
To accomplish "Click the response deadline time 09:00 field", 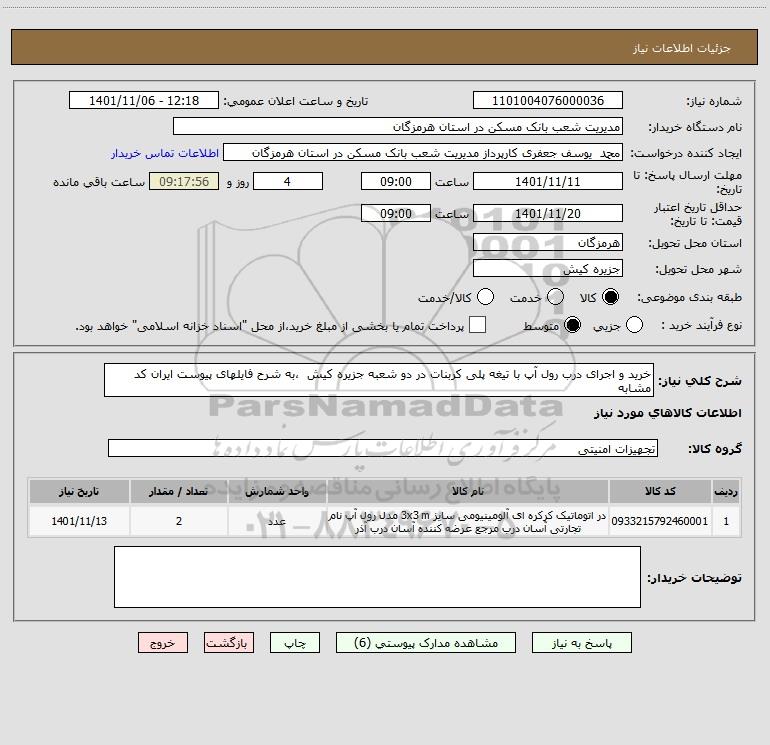I will 396,182.
